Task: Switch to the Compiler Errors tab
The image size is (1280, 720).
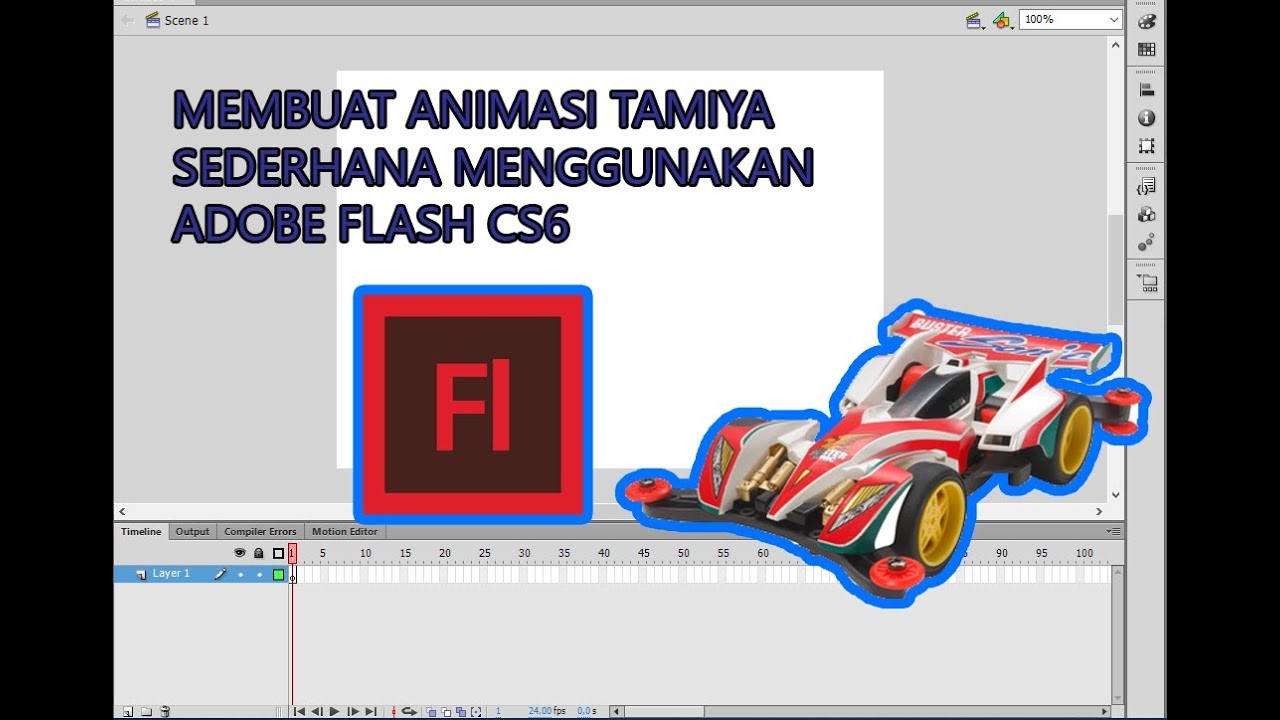Action: [x=260, y=532]
